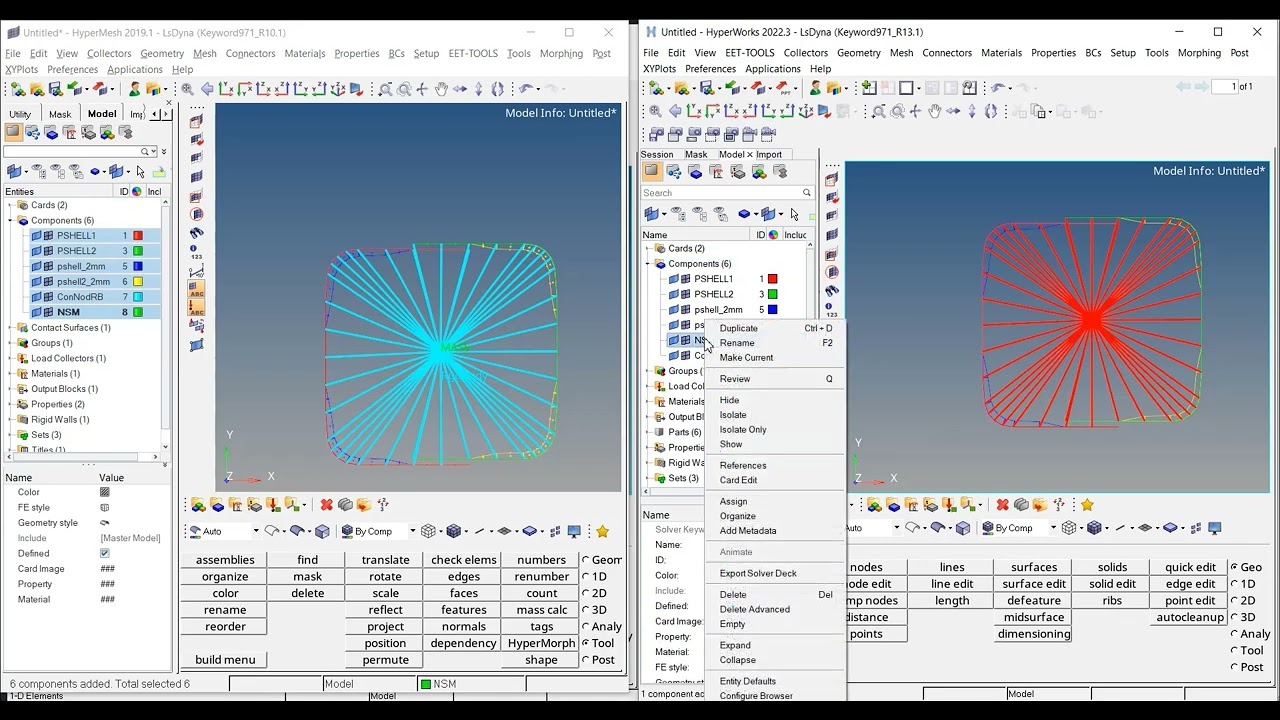Choose Card Edit in the context menu
The image size is (1280, 720).
(738, 480)
